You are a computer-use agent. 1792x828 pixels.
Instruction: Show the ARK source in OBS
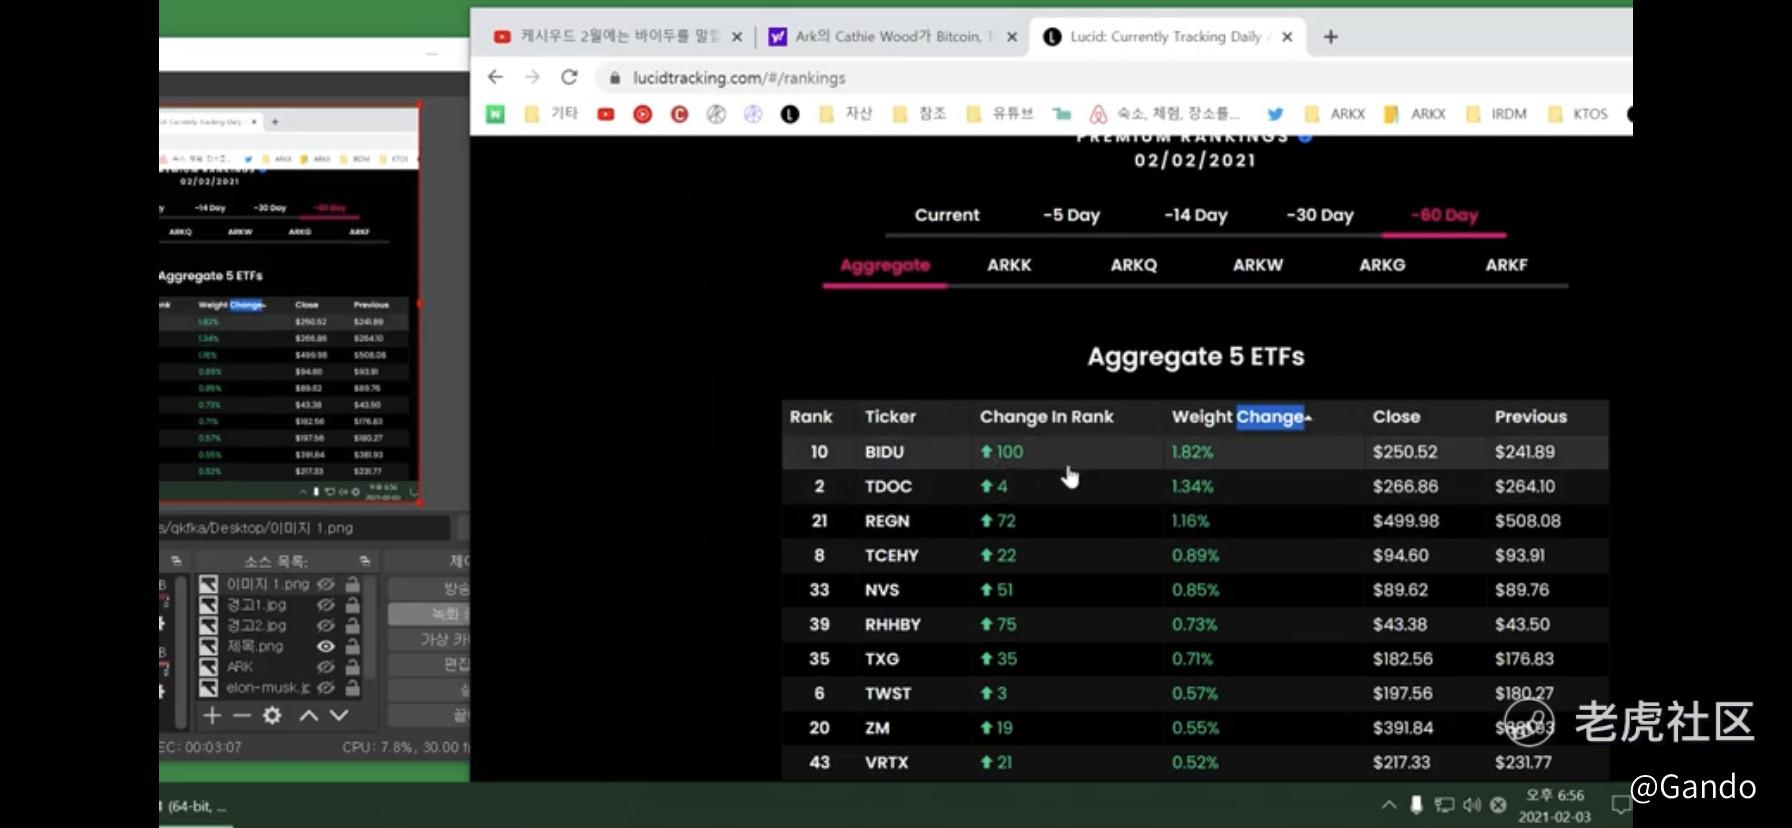pyautogui.click(x=326, y=667)
